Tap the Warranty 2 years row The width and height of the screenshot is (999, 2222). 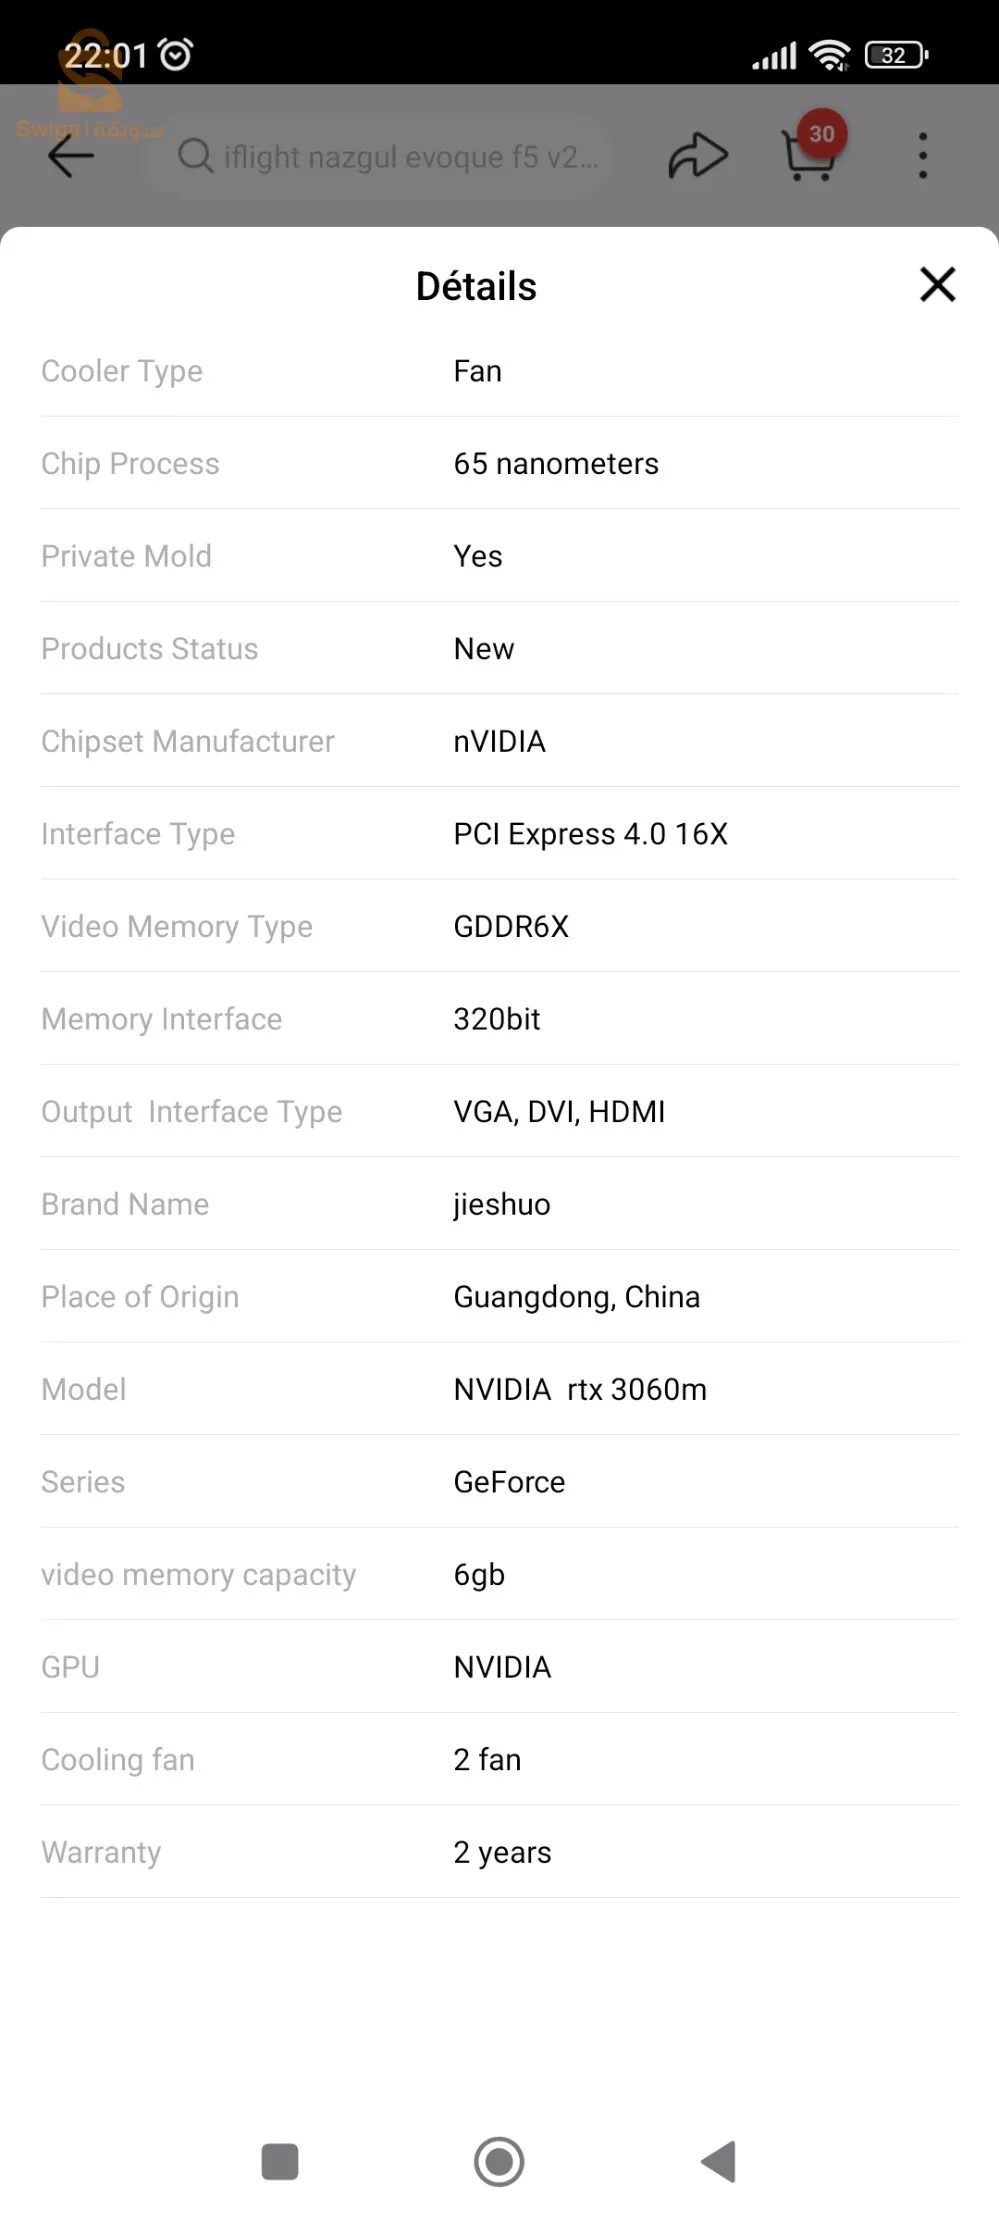coord(499,1852)
